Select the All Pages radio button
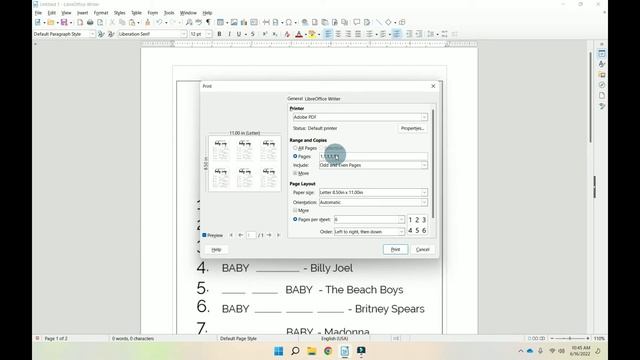The height and width of the screenshot is (360, 640). pos(295,148)
